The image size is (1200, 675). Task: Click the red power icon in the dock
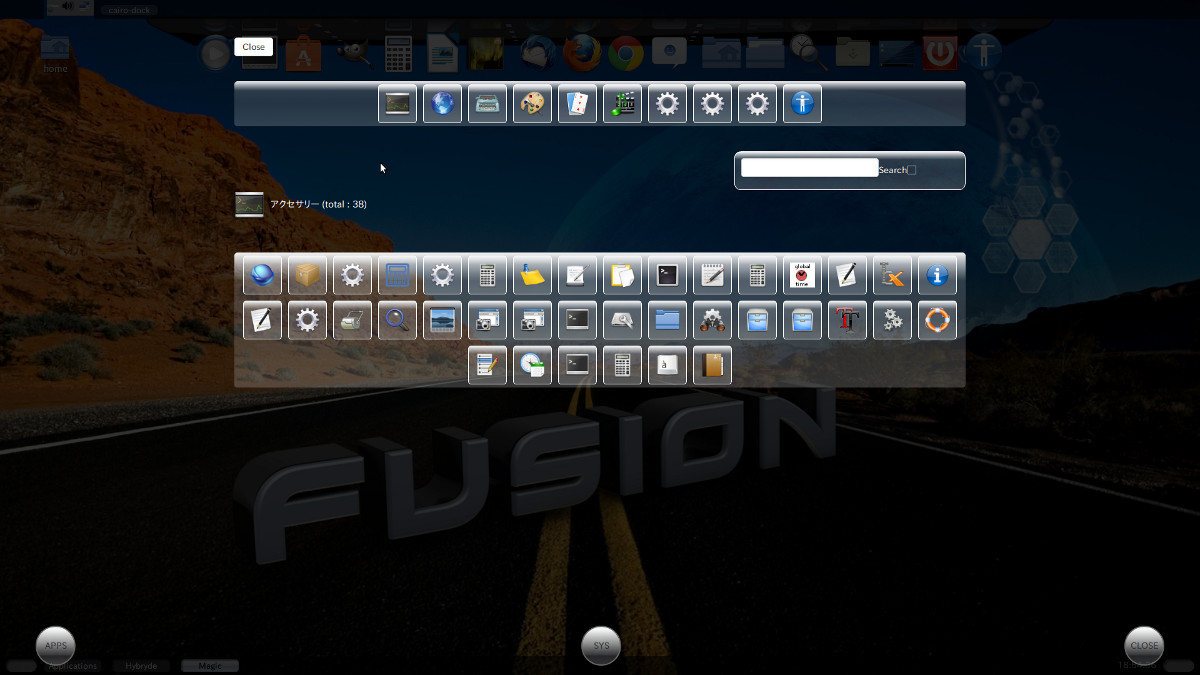[x=939, y=52]
